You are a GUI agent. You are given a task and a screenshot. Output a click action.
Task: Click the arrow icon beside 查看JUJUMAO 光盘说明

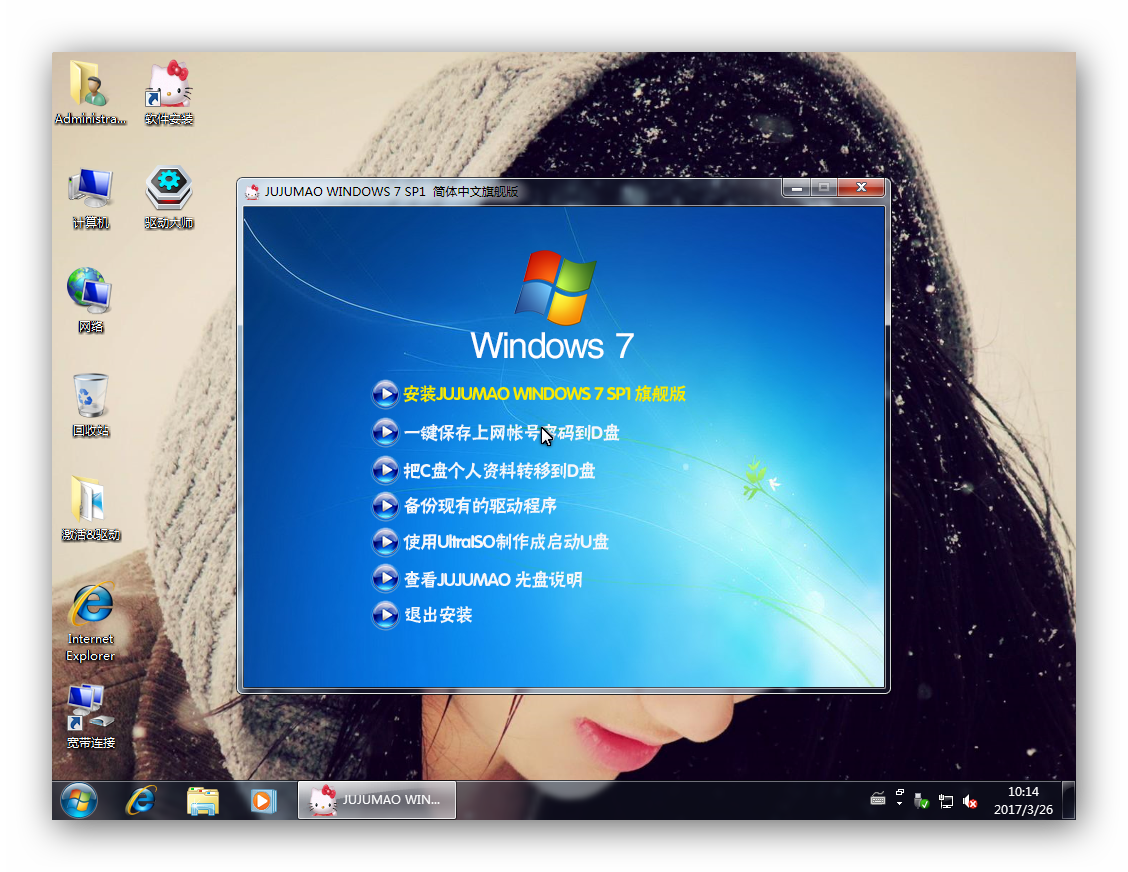(385, 578)
